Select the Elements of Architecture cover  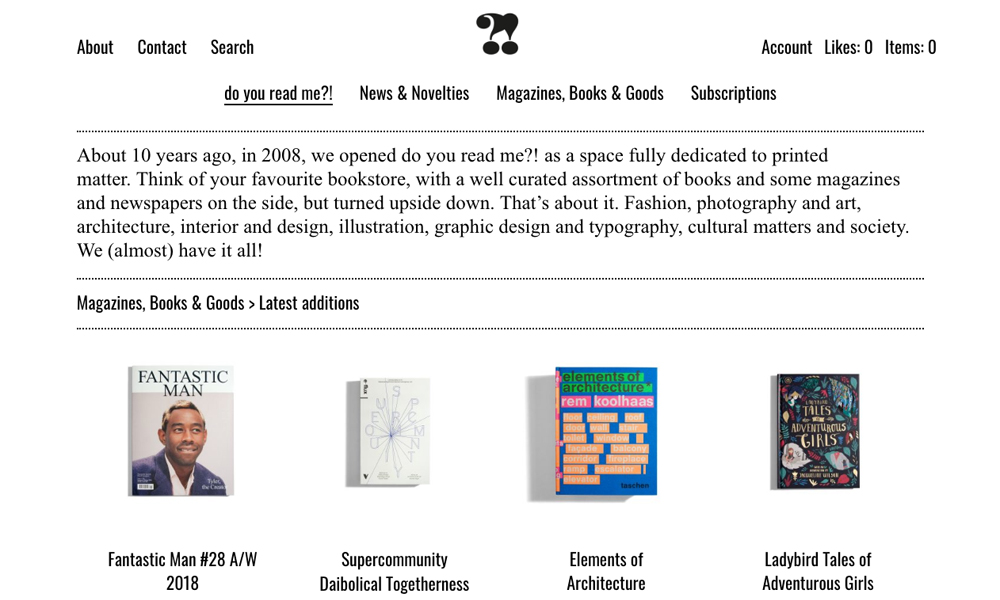click(x=606, y=432)
